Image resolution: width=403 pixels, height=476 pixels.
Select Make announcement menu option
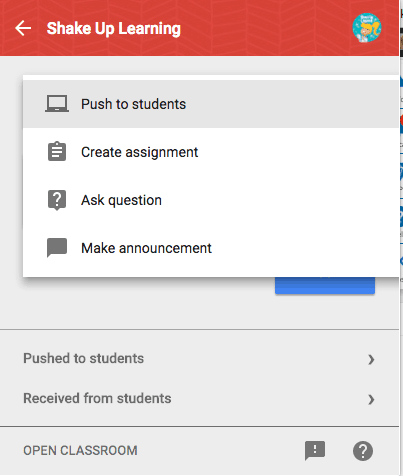point(211,248)
